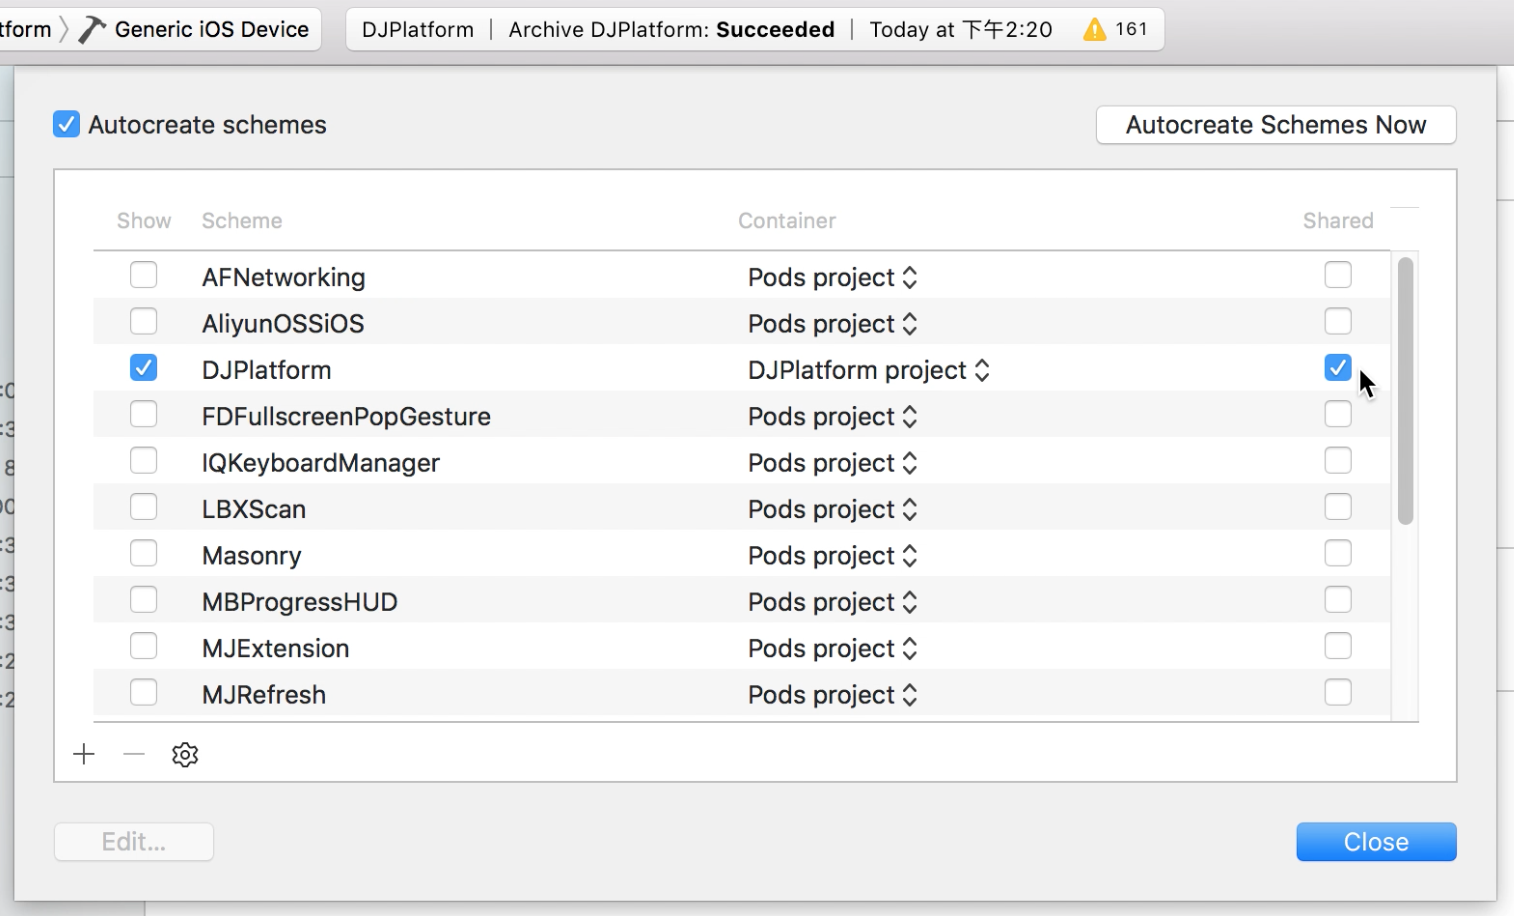Untick the Shared checkbox for DJPlatform

1337,368
